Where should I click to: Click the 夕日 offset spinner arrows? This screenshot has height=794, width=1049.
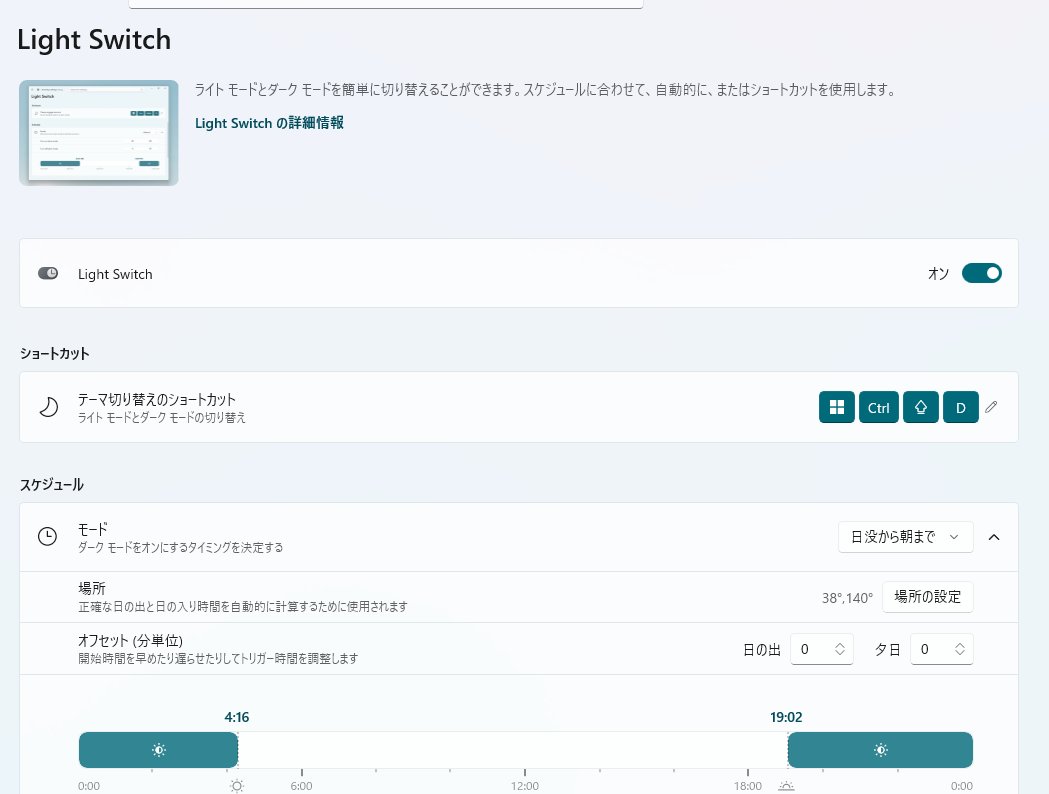959,649
